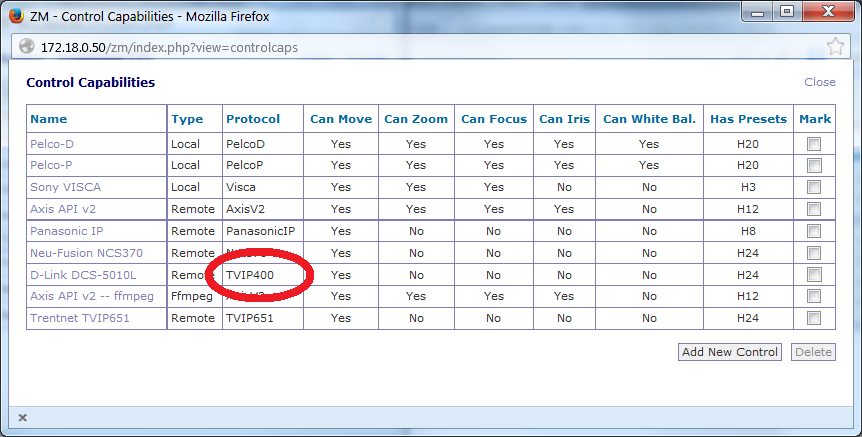Click the Add New Control button
Image resolution: width=862 pixels, height=437 pixels.
pyautogui.click(x=730, y=352)
